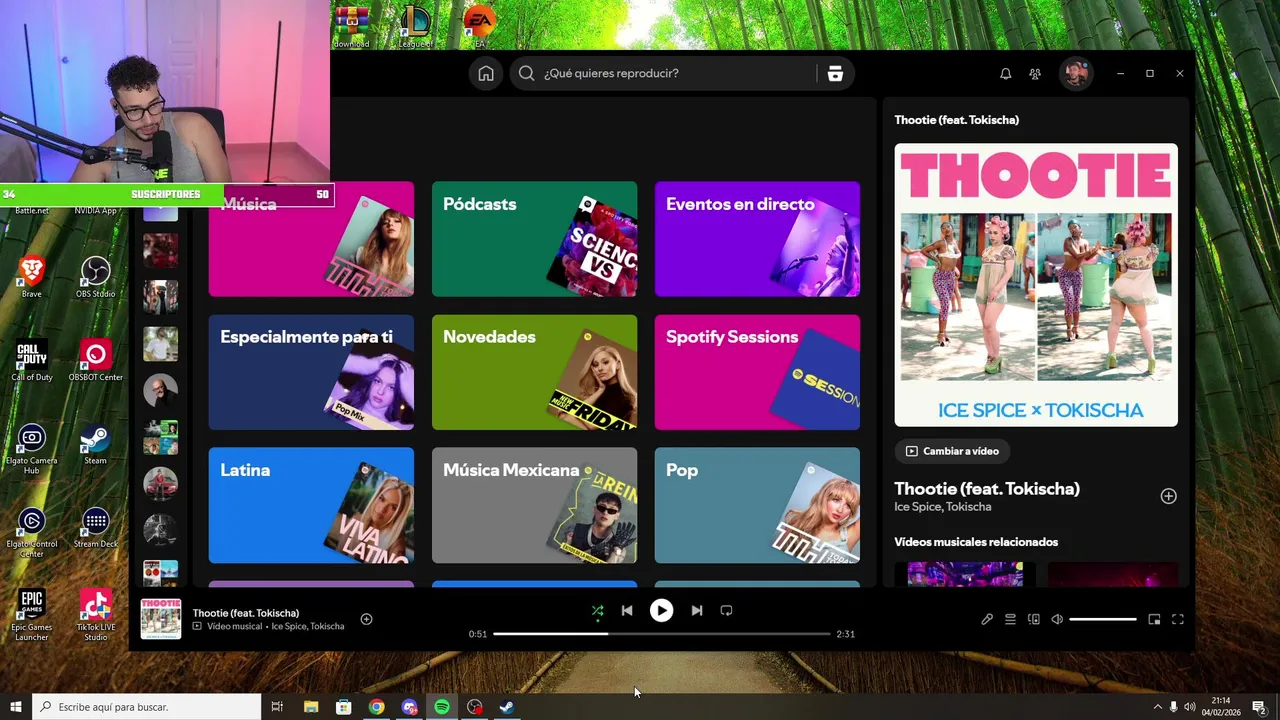Screen dimensions: 1280x720
Task: Seek in the song progress bar
Action: pos(661,634)
